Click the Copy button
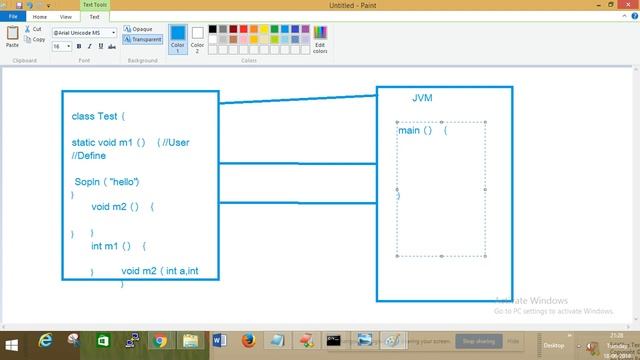This screenshot has height=360, width=640. point(35,39)
